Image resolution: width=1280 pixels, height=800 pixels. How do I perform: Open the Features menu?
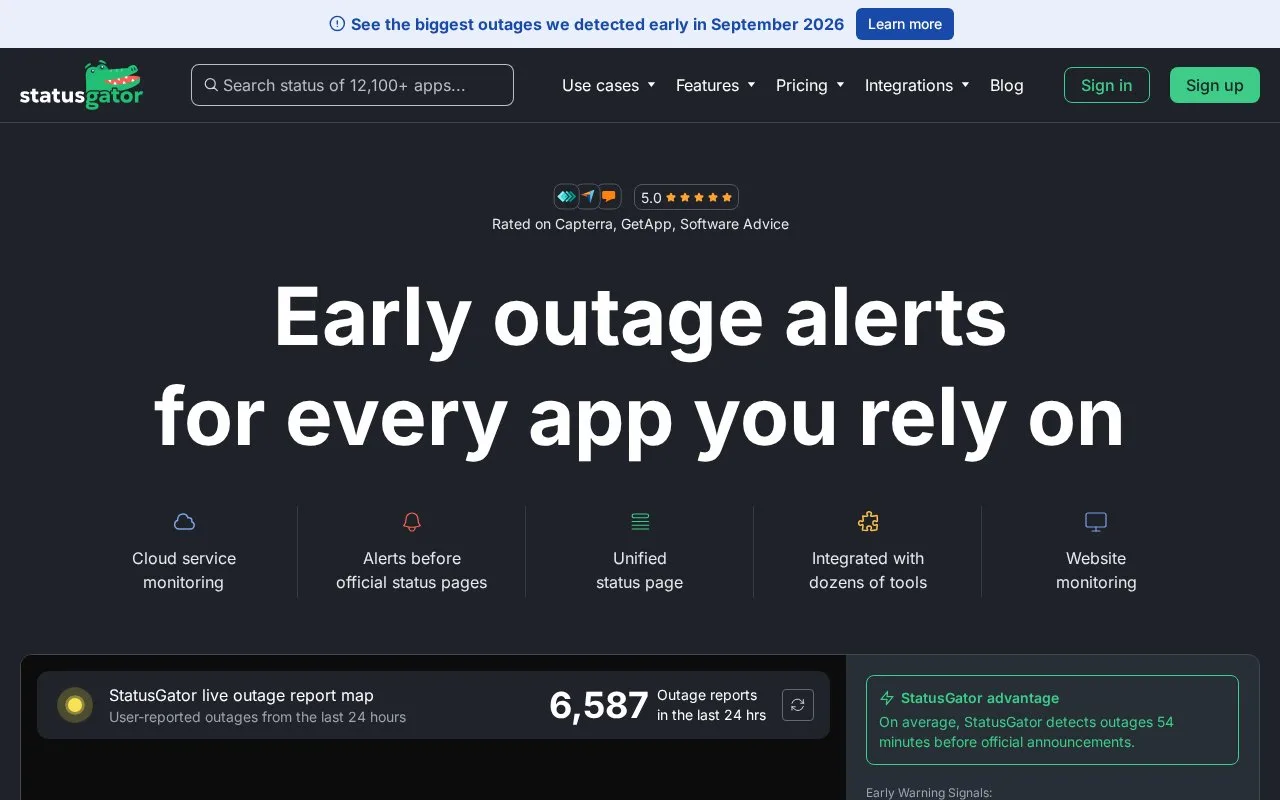tap(715, 85)
